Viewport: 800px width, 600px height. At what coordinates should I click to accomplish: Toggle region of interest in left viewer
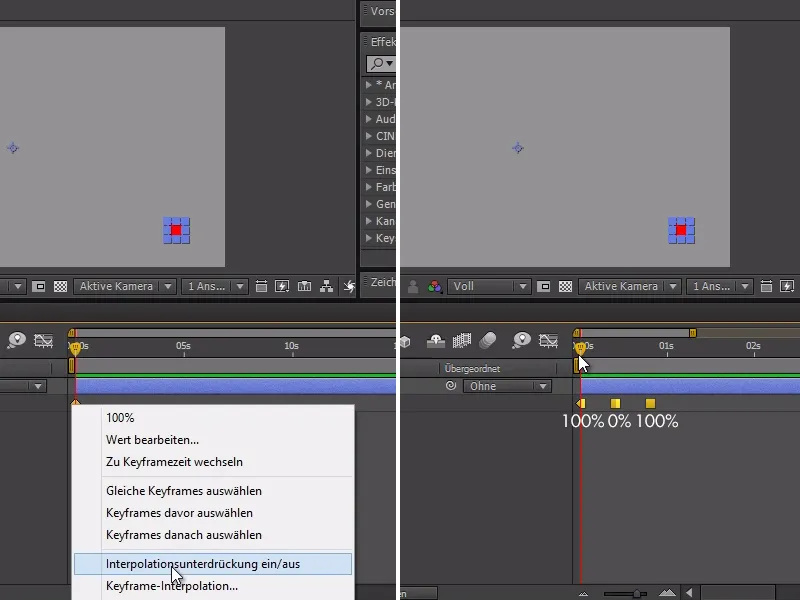(x=39, y=286)
